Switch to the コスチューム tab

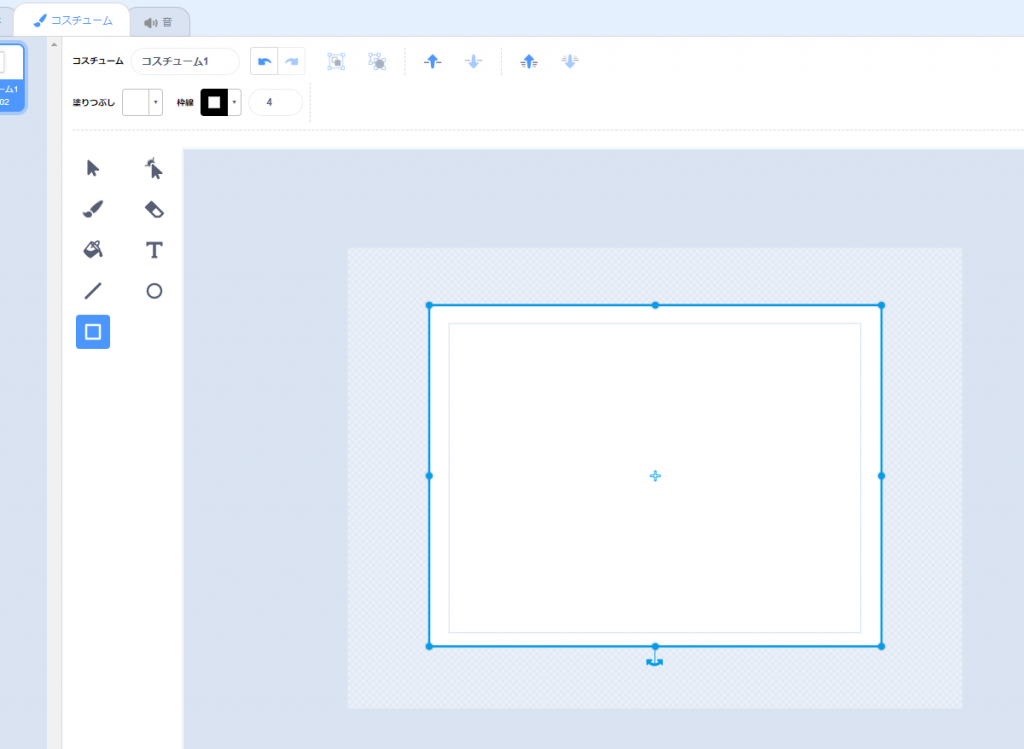(x=73, y=20)
